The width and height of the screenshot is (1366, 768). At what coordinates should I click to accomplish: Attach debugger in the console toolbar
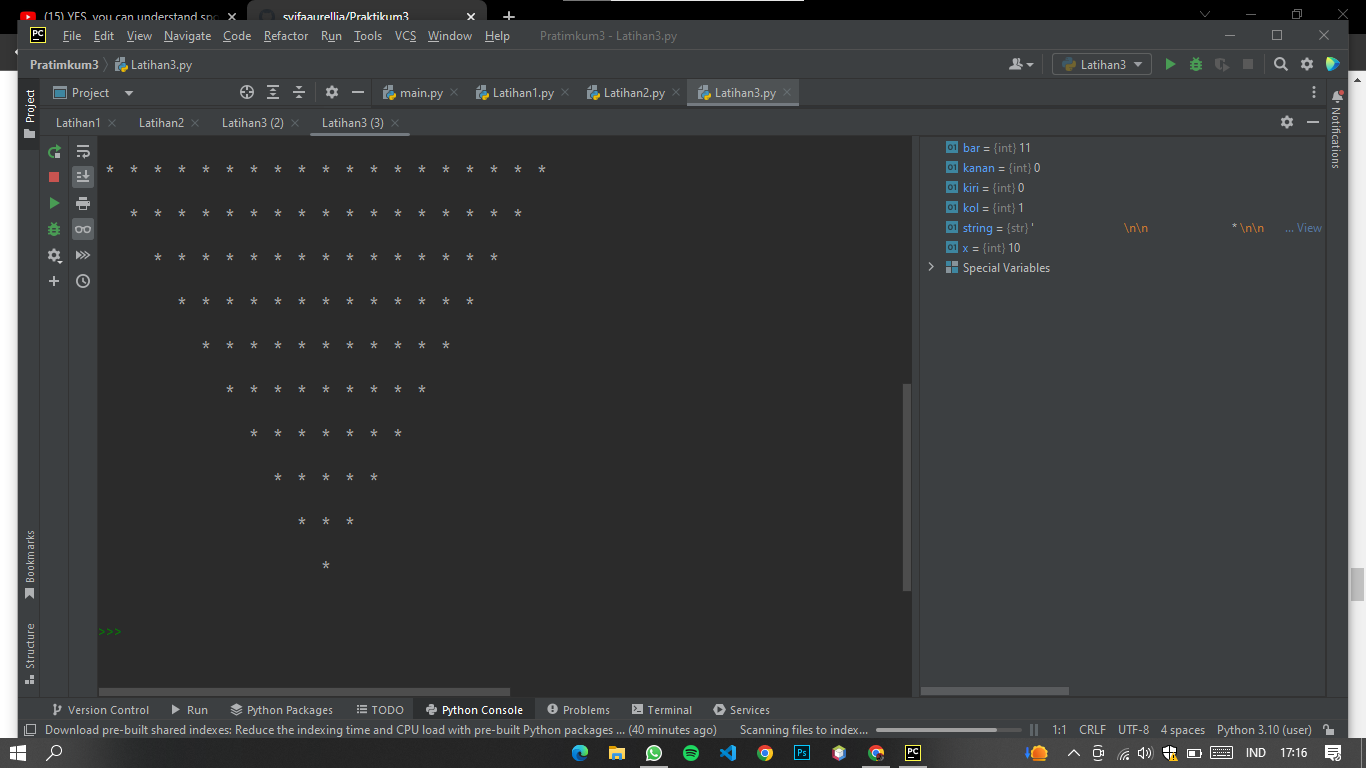click(x=54, y=229)
